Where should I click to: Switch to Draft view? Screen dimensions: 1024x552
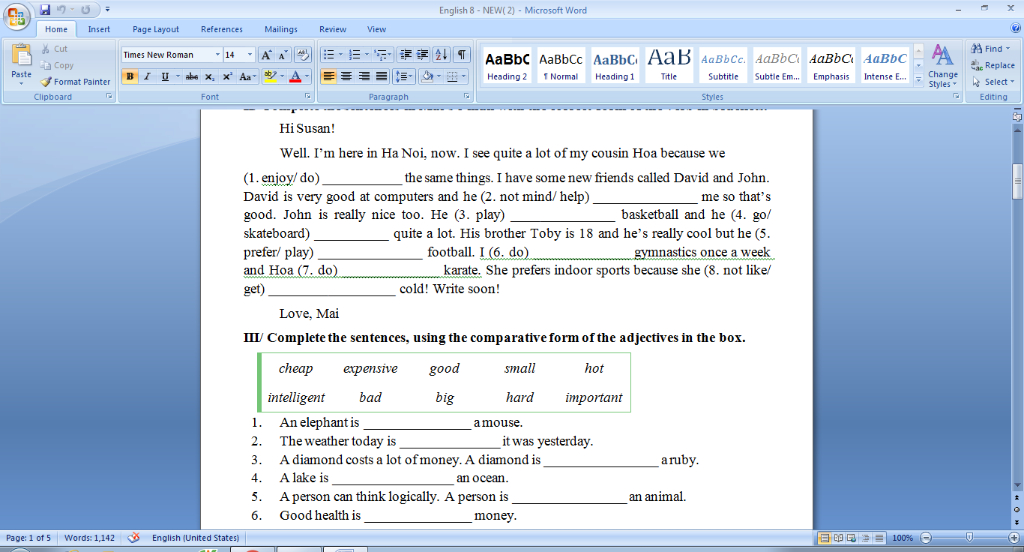tap(879, 538)
